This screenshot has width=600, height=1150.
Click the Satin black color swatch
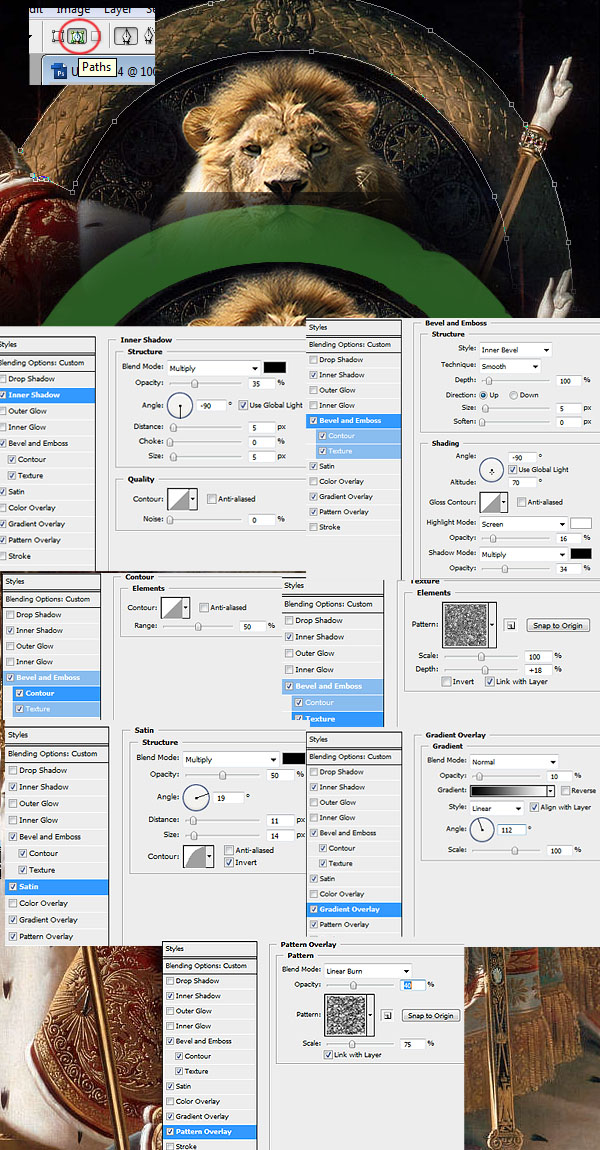pos(293,759)
